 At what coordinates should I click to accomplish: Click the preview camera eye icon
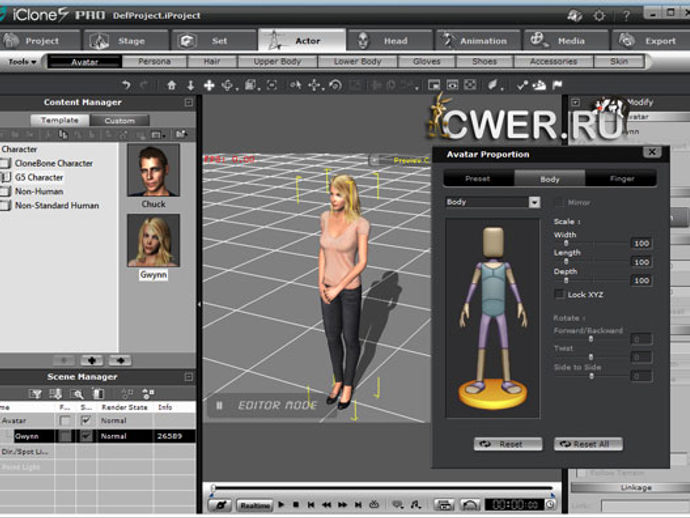pyautogui.click(x=452, y=85)
